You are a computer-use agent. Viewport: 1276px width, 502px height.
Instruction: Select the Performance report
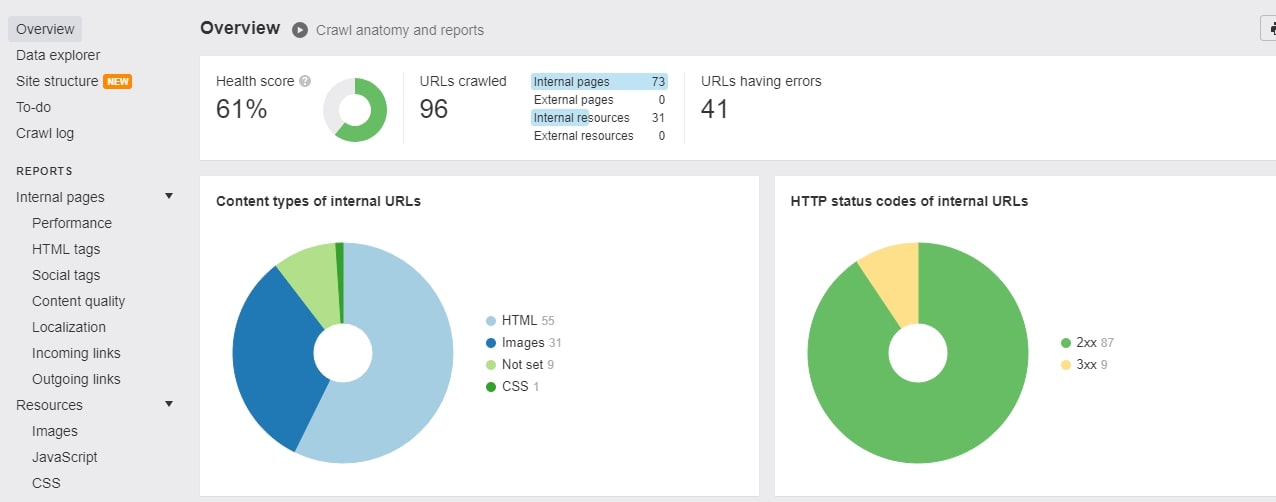(x=72, y=223)
